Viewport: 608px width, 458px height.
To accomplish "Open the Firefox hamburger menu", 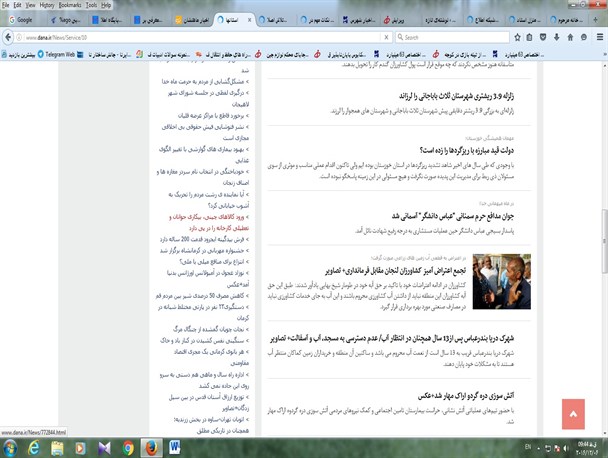I will tap(599, 37).
